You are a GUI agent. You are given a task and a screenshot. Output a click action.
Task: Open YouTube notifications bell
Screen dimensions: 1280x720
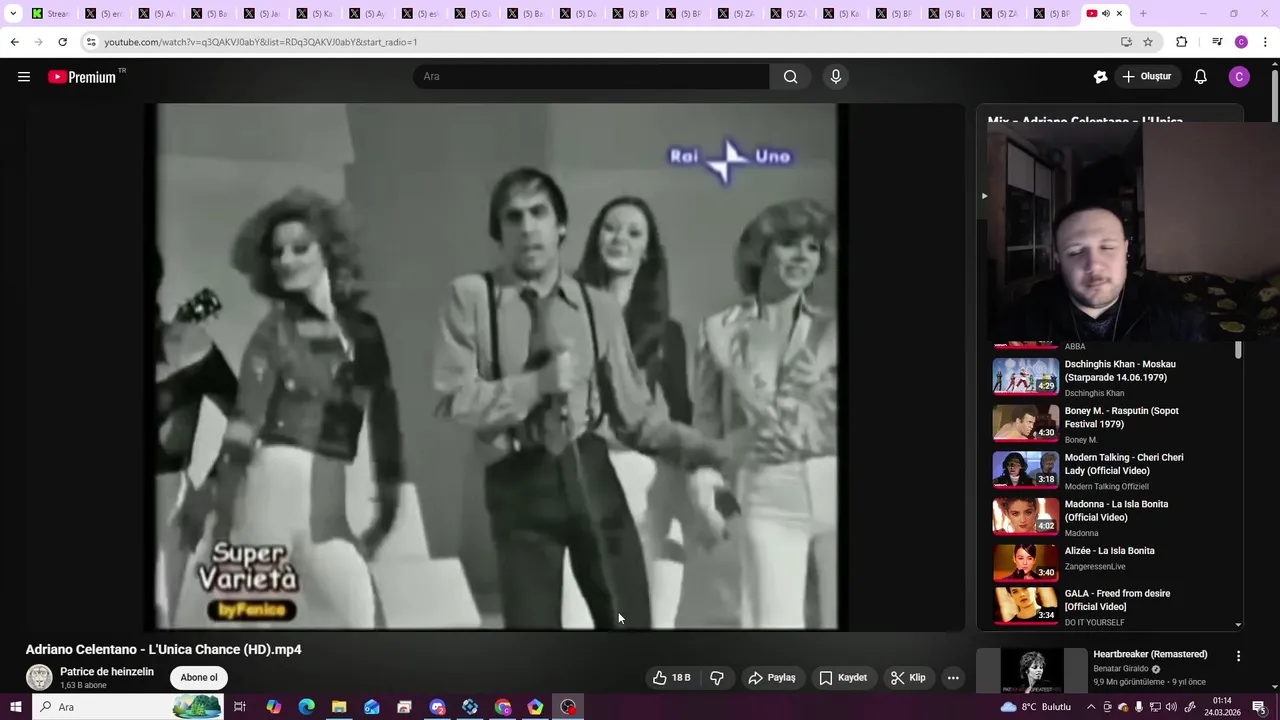1201,77
